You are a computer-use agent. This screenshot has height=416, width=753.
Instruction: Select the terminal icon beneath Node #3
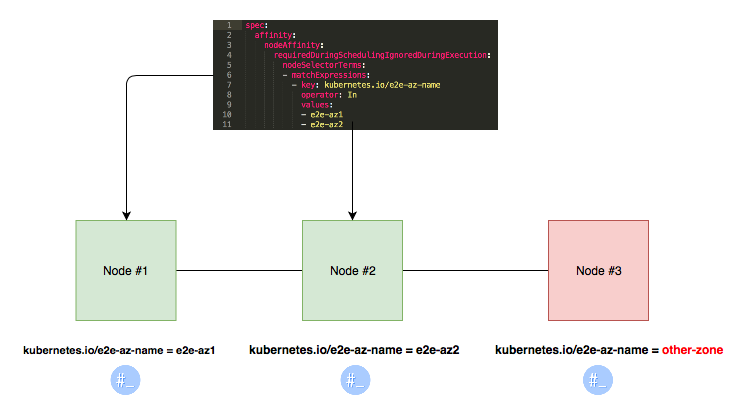tap(598, 380)
